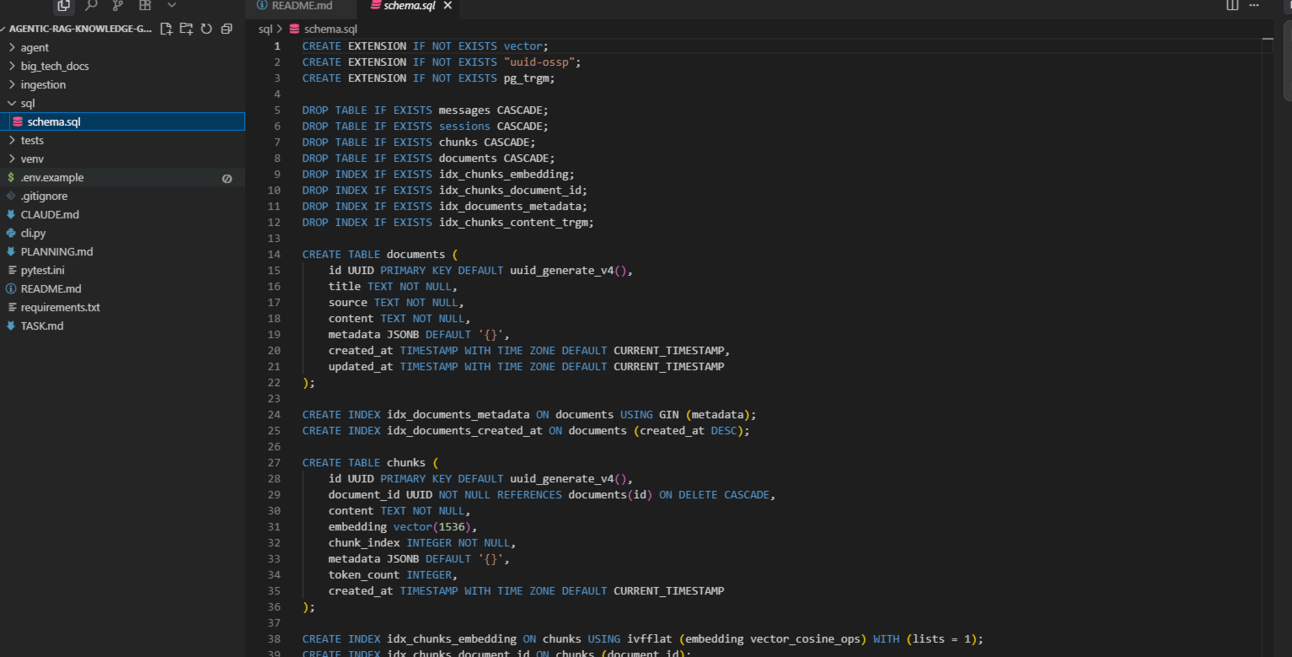
Task: Open the editor More Actions menu
Action: point(1254,6)
